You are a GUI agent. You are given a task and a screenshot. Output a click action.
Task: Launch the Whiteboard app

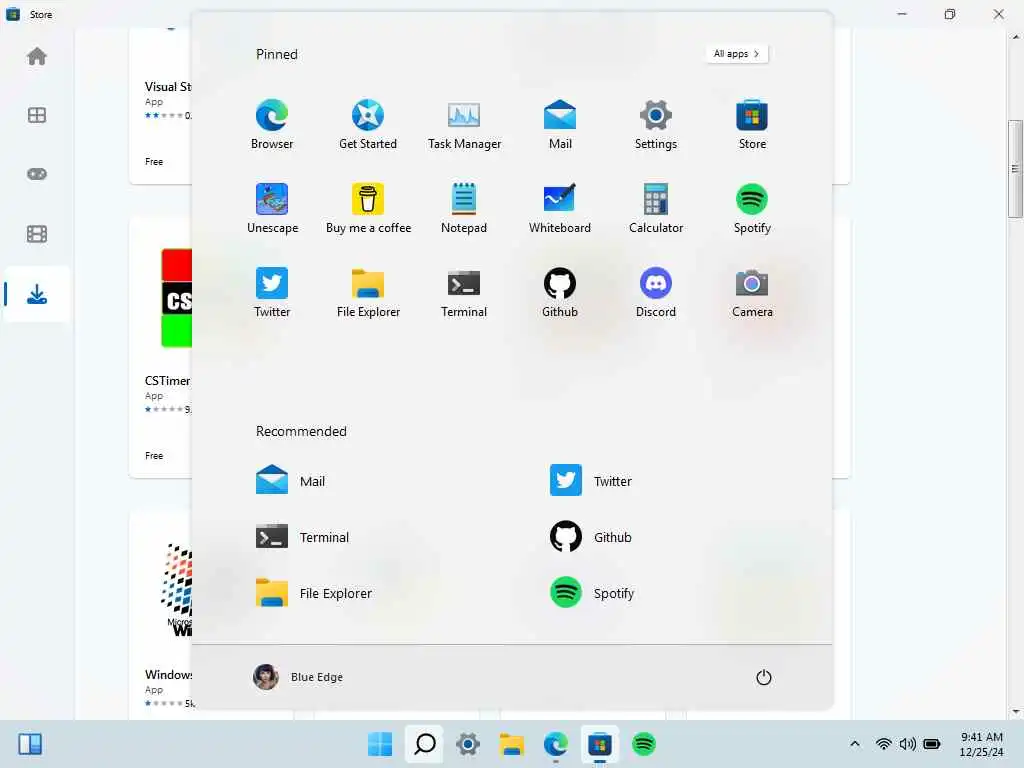560,208
